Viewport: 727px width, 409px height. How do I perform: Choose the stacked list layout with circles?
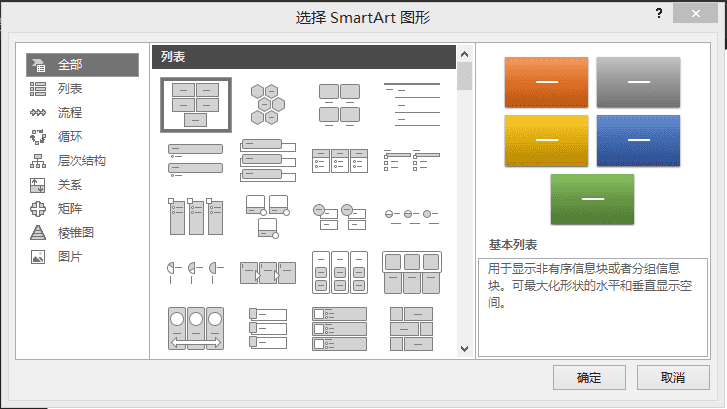point(340,217)
